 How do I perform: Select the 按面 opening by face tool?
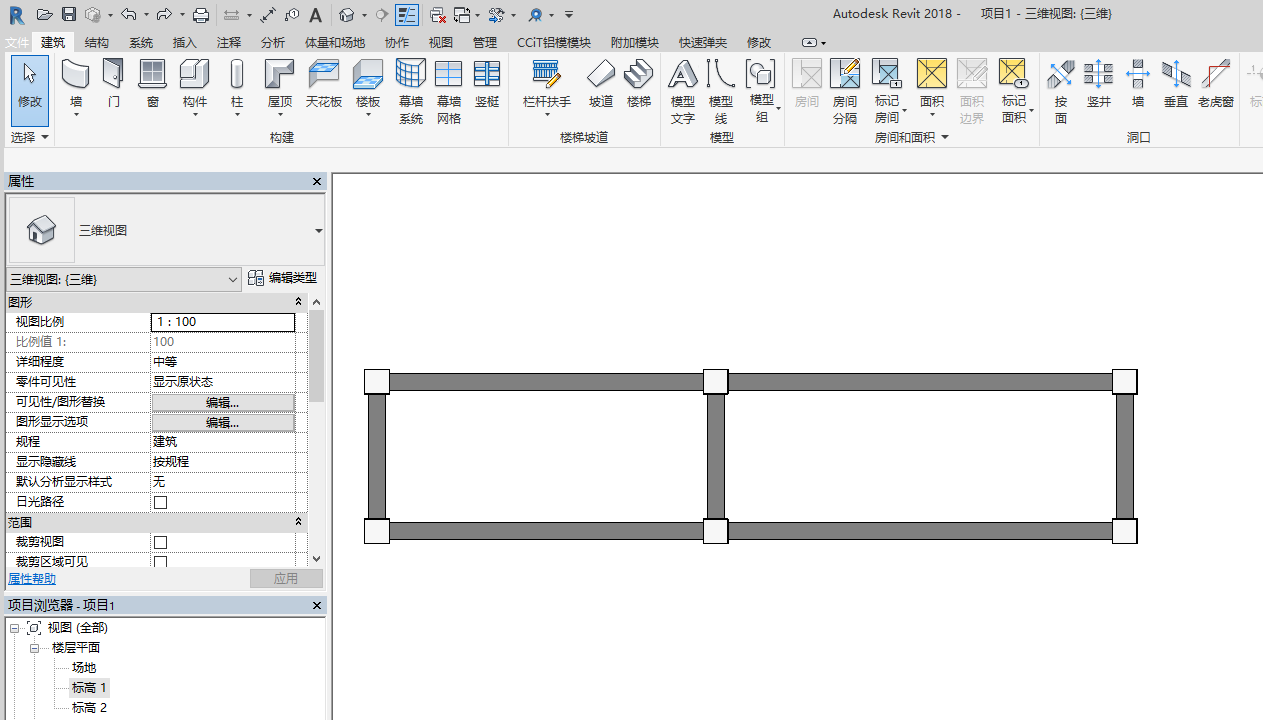[x=1061, y=91]
